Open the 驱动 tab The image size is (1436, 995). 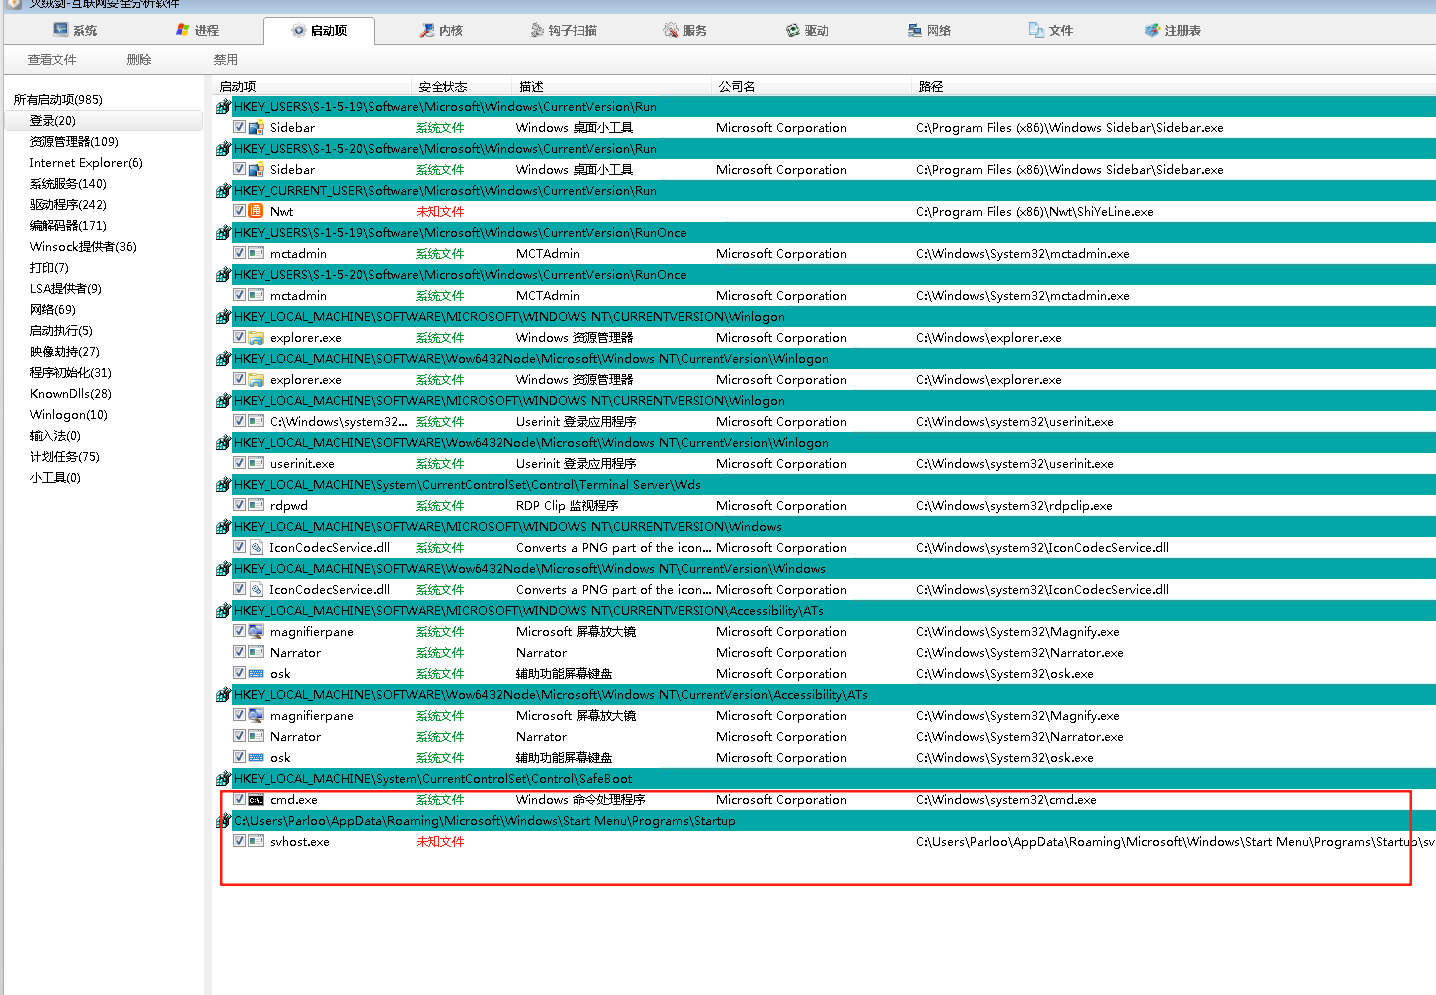click(x=807, y=31)
